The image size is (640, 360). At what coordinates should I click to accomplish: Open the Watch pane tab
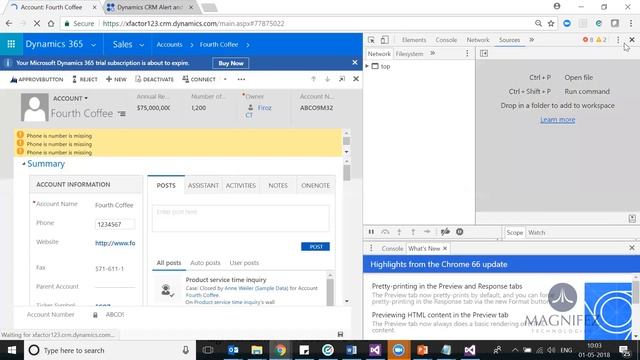536,232
